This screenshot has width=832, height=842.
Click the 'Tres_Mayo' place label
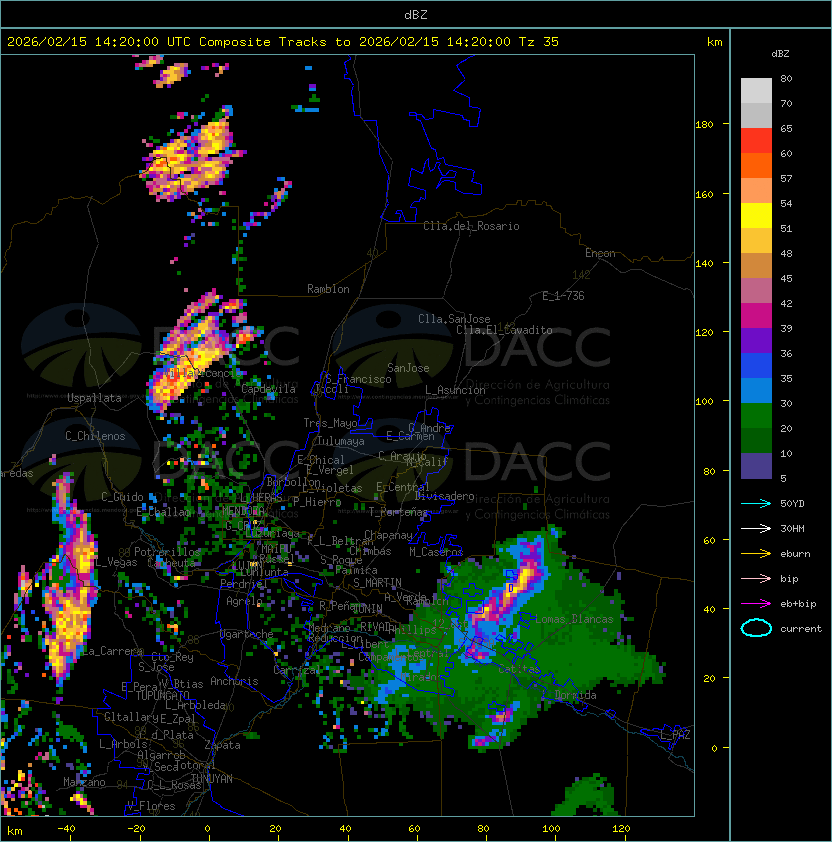[330, 423]
